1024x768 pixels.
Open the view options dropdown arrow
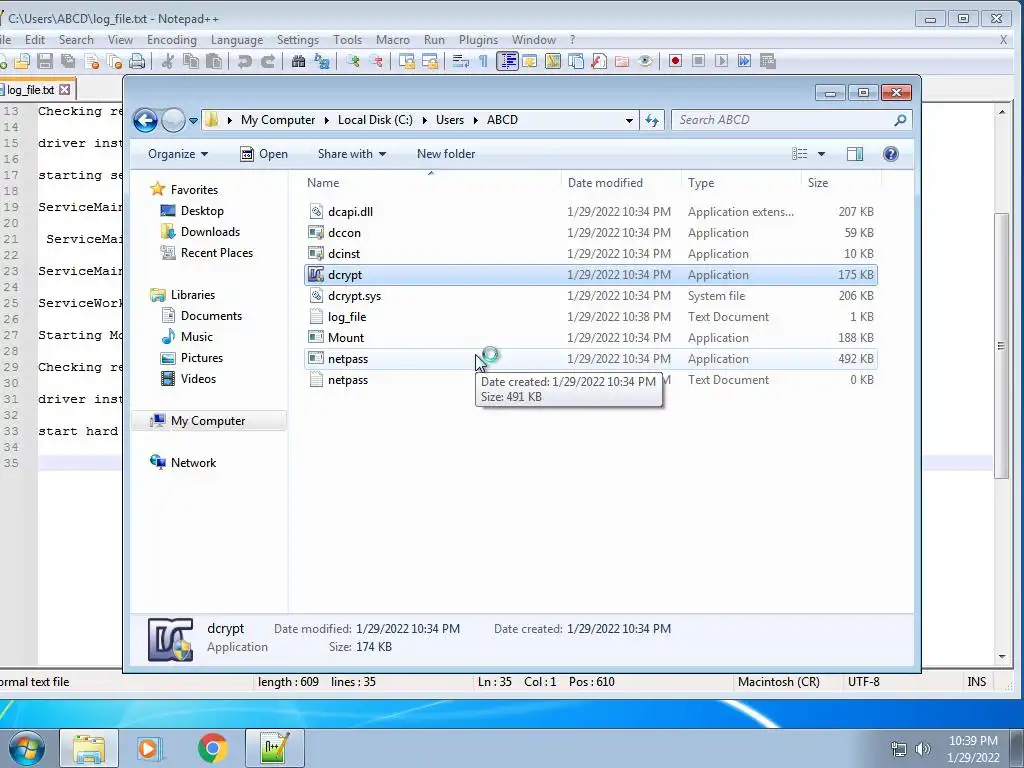coord(822,154)
